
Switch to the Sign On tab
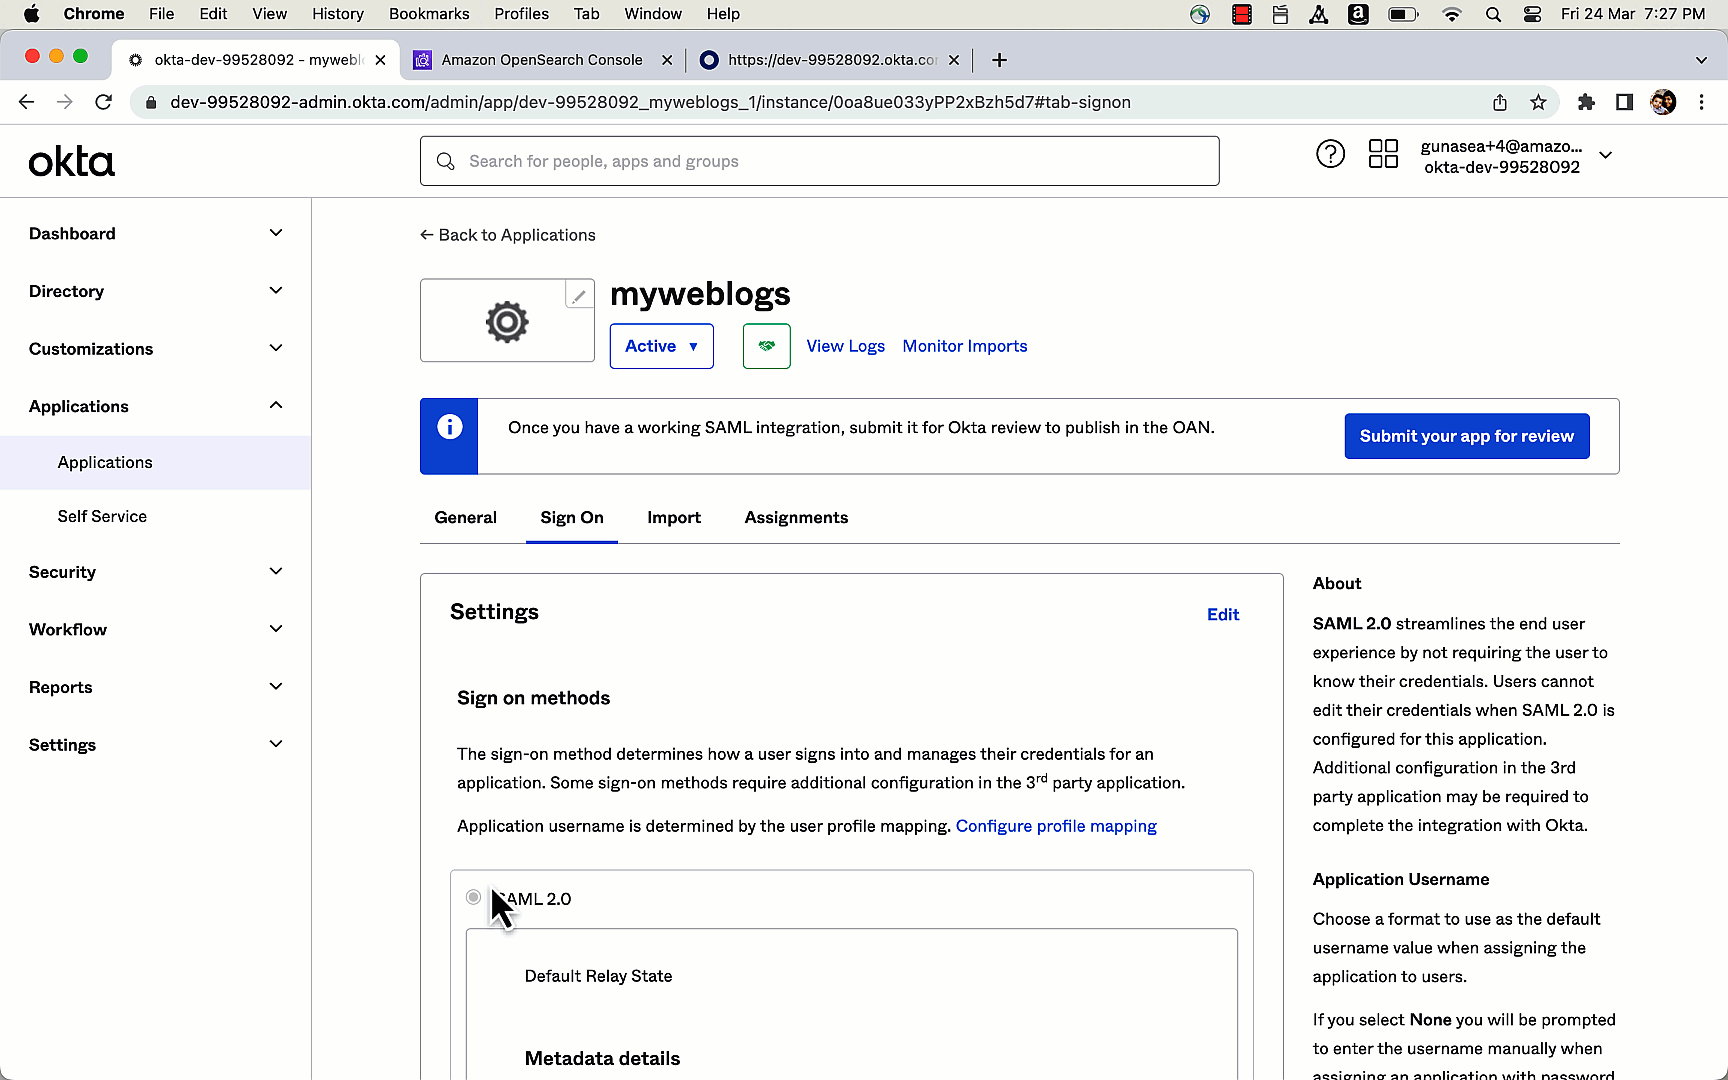pyautogui.click(x=572, y=517)
